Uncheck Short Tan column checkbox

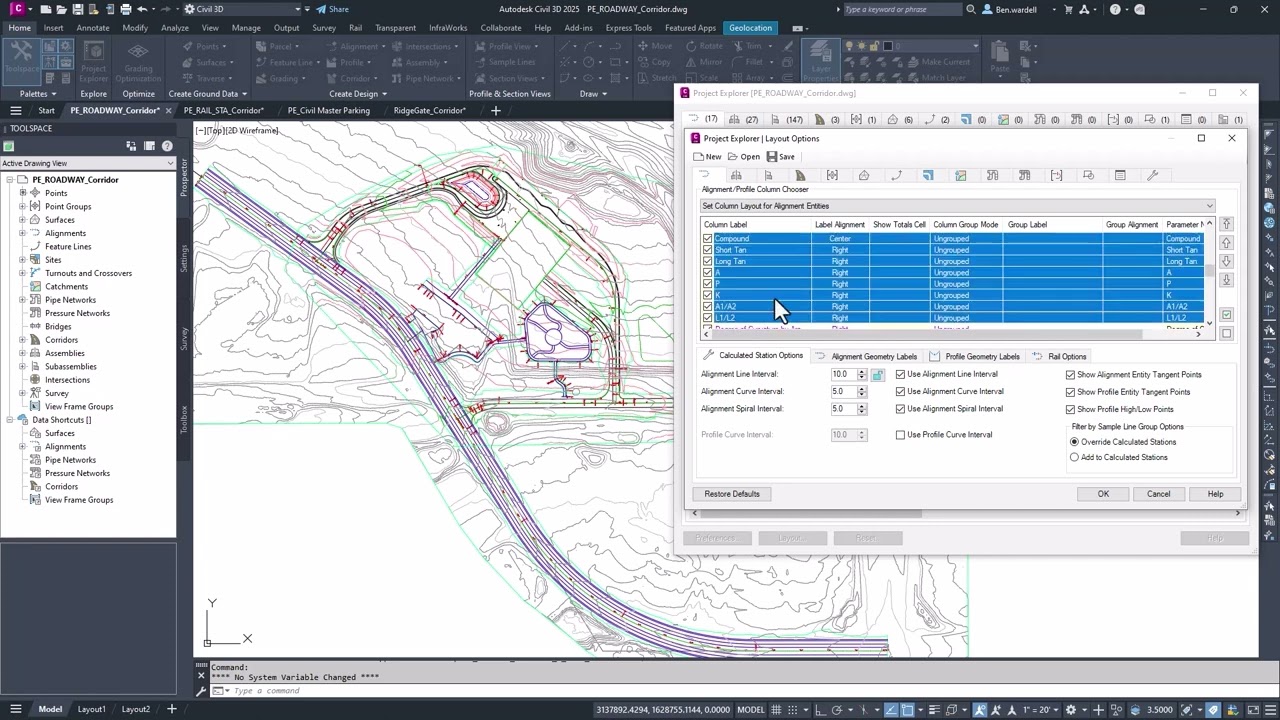[x=708, y=250]
